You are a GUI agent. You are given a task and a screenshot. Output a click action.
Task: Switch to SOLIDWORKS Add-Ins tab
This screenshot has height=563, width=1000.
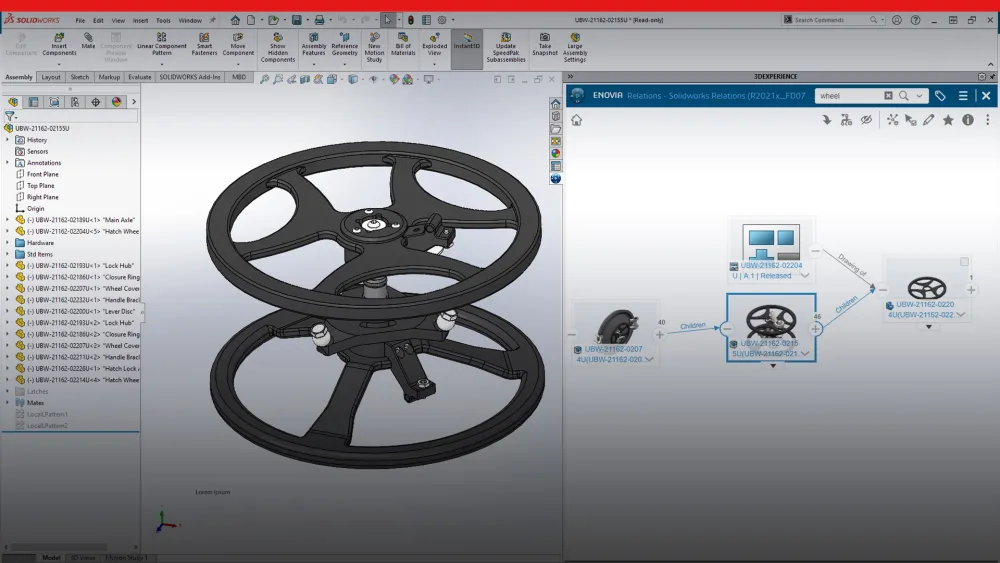pos(189,77)
